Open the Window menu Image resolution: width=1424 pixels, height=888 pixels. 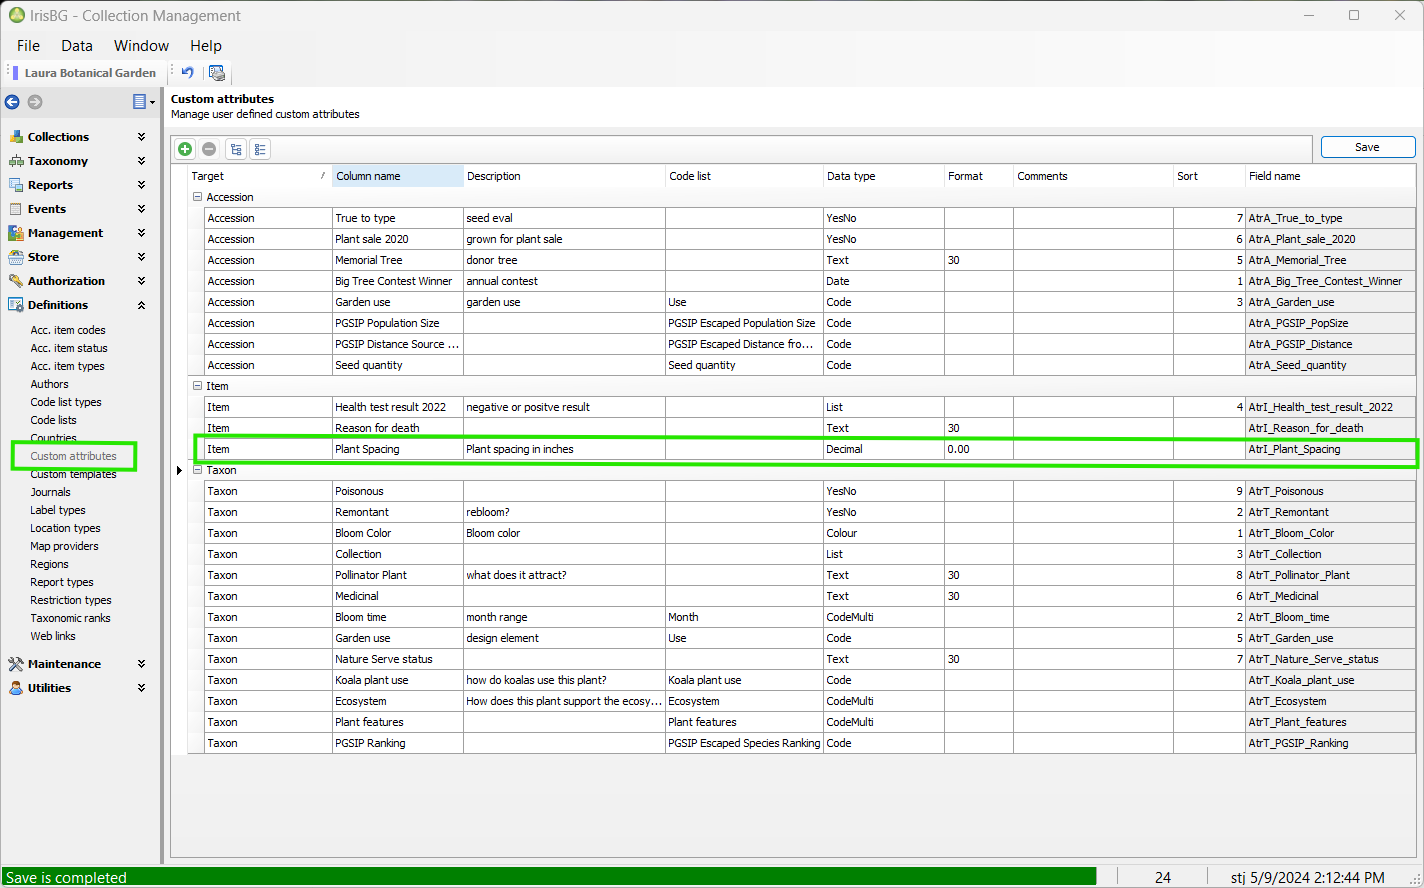point(141,46)
